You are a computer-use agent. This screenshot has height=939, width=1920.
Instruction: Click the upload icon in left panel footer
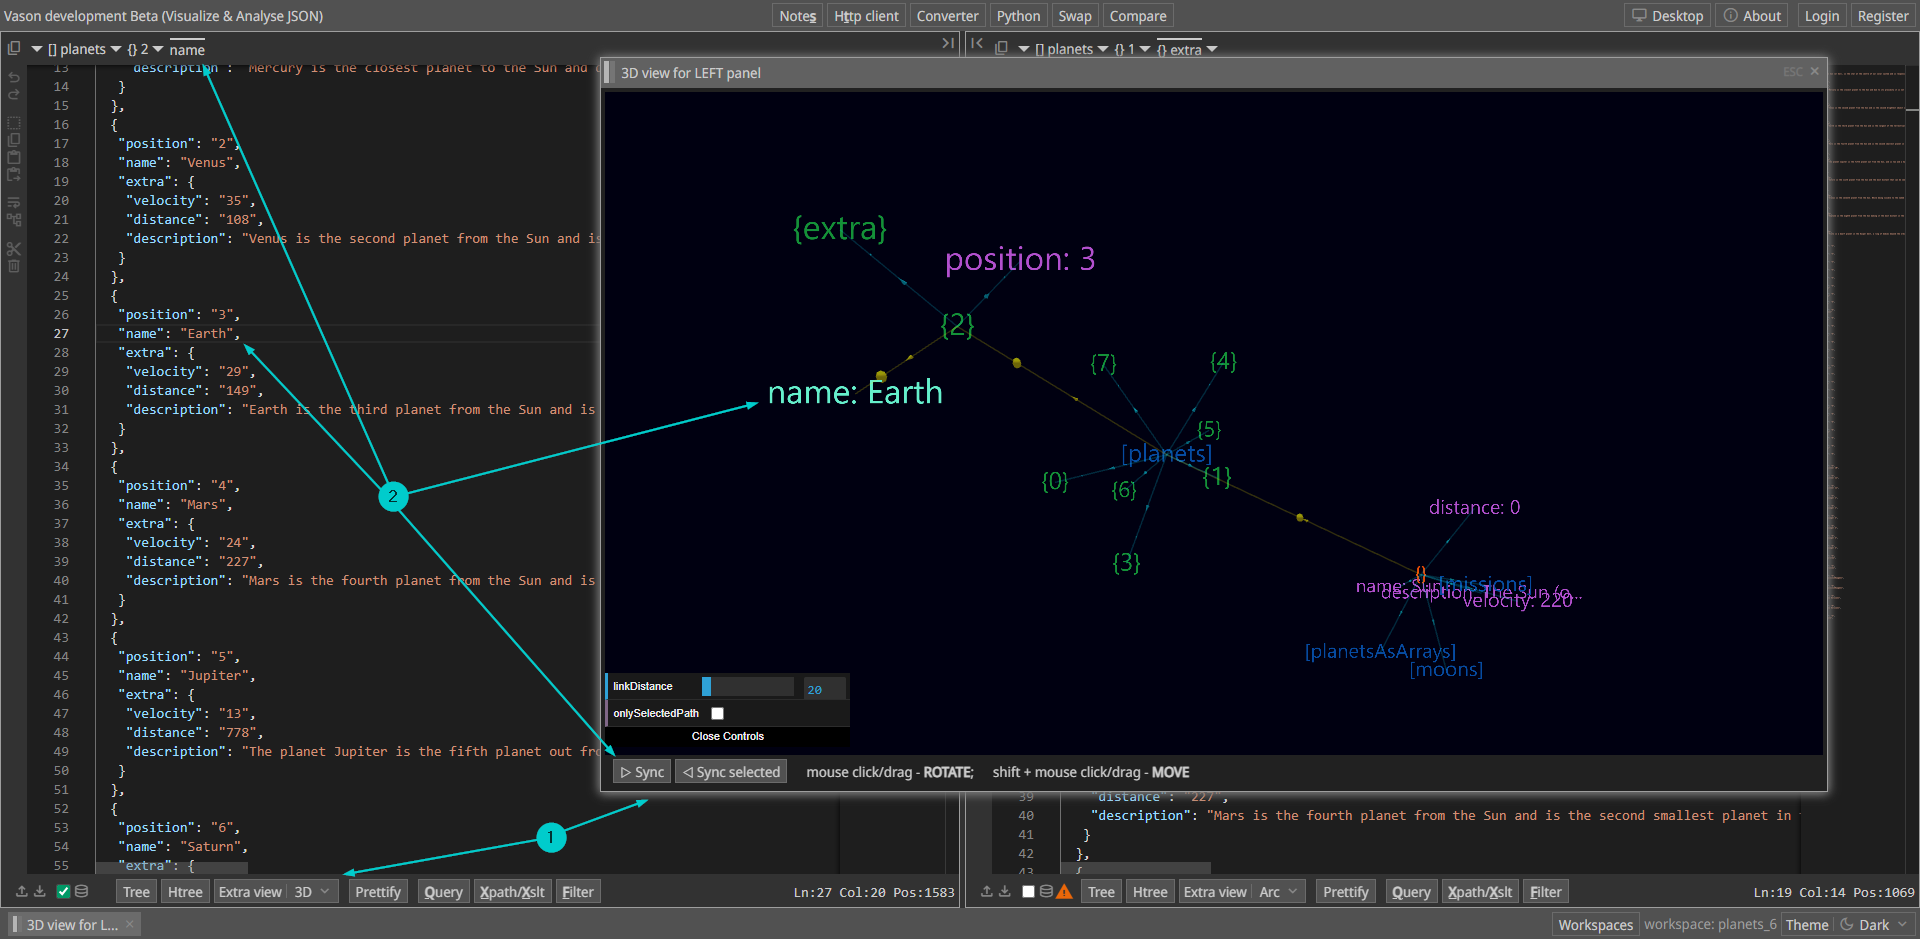[x=22, y=891]
